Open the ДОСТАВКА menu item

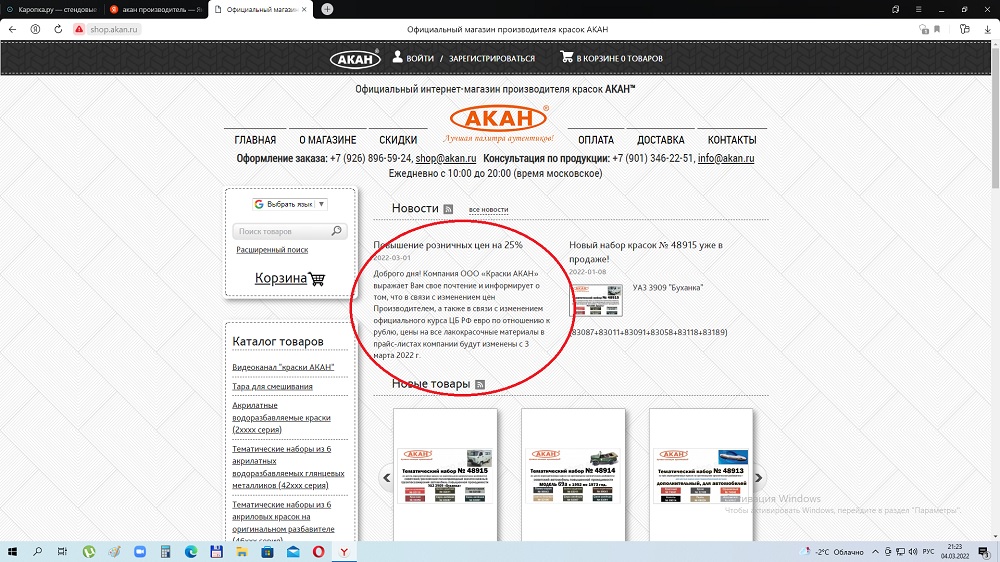coord(660,140)
